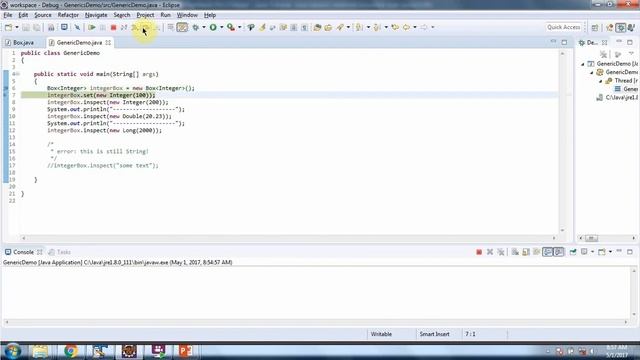Toggle Show Console on standard output change
The image size is (640, 360).
click(x=548, y=252)
